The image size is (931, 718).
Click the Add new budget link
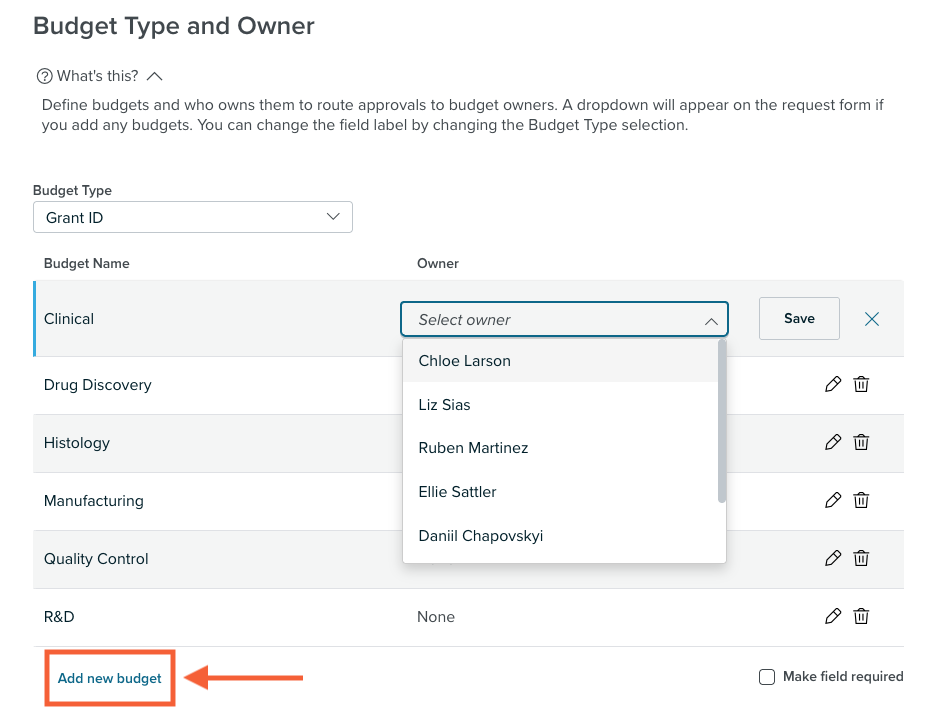(x=109, y=678)
